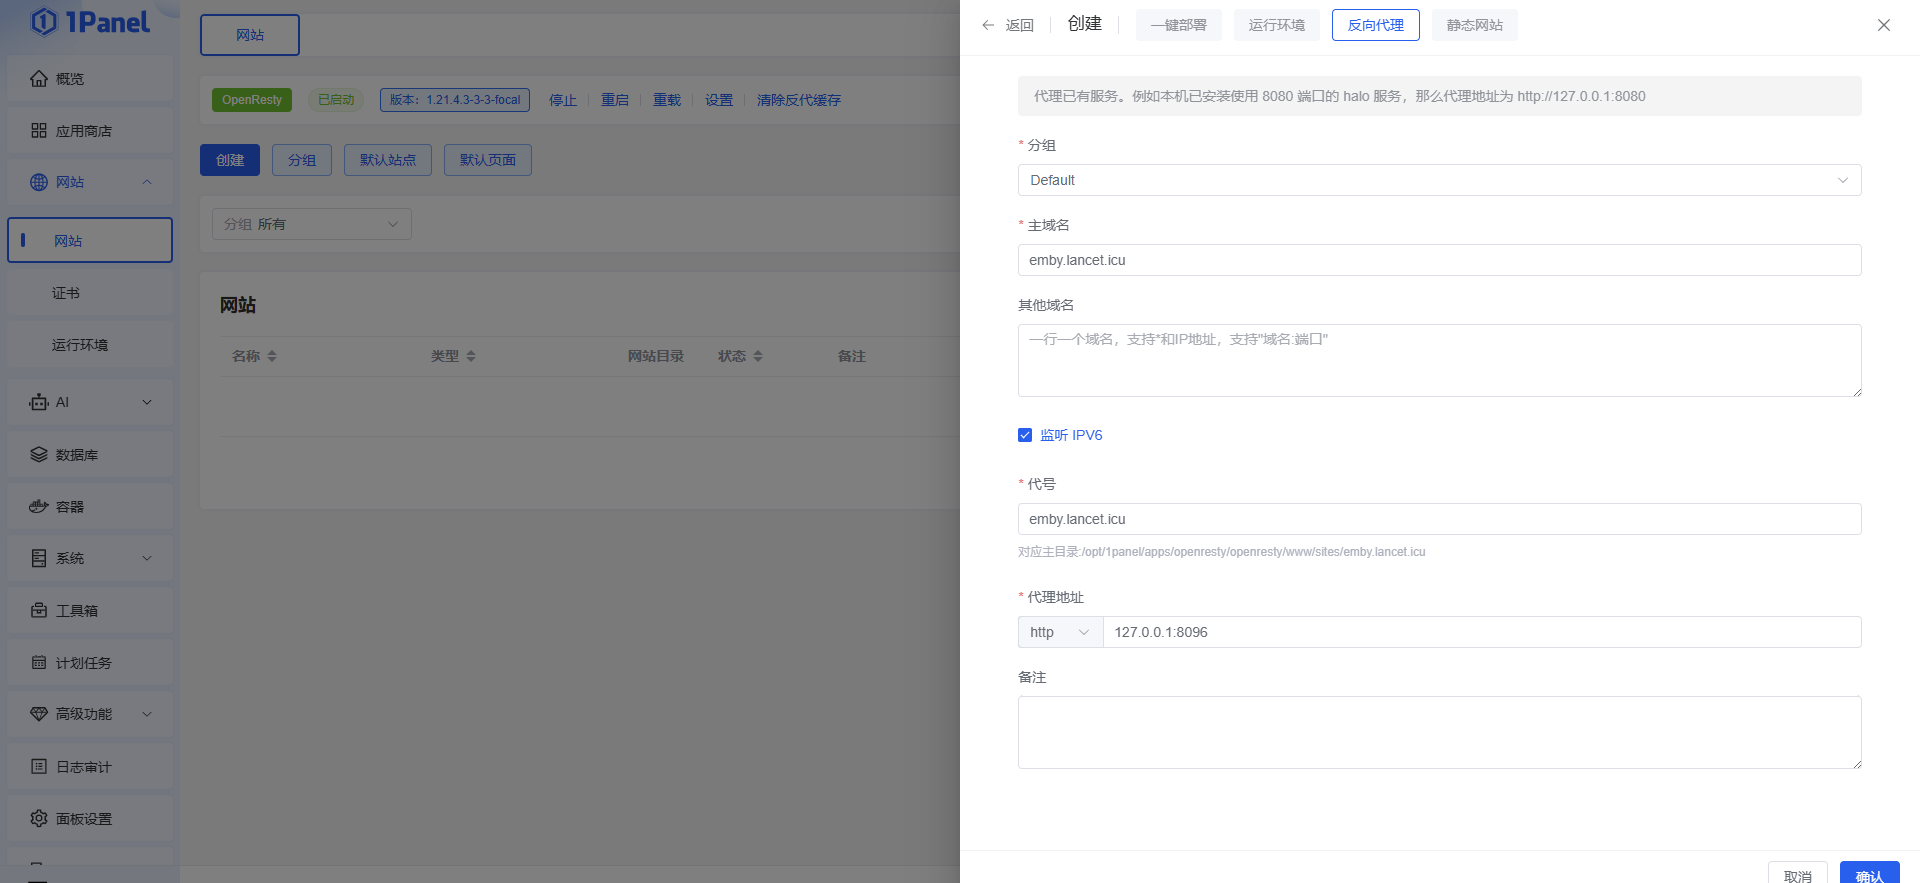
Task: Switch to the 静态网站 tab
Action: (x=1474, y=25)
